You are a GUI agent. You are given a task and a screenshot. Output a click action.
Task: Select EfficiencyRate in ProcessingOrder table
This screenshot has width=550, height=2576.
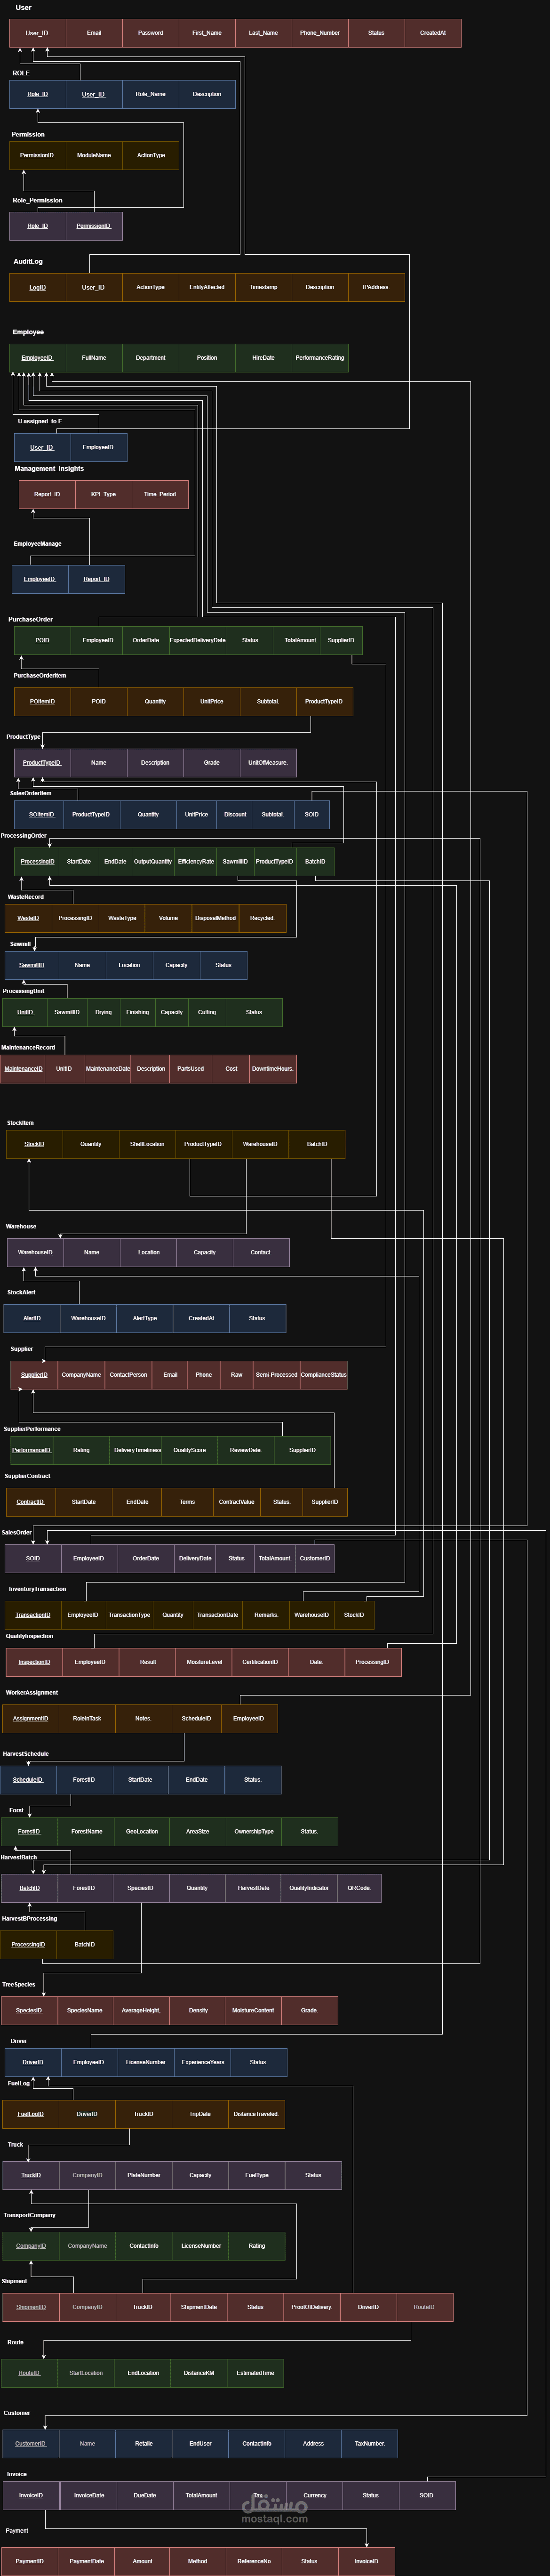(x=196, y=861)
